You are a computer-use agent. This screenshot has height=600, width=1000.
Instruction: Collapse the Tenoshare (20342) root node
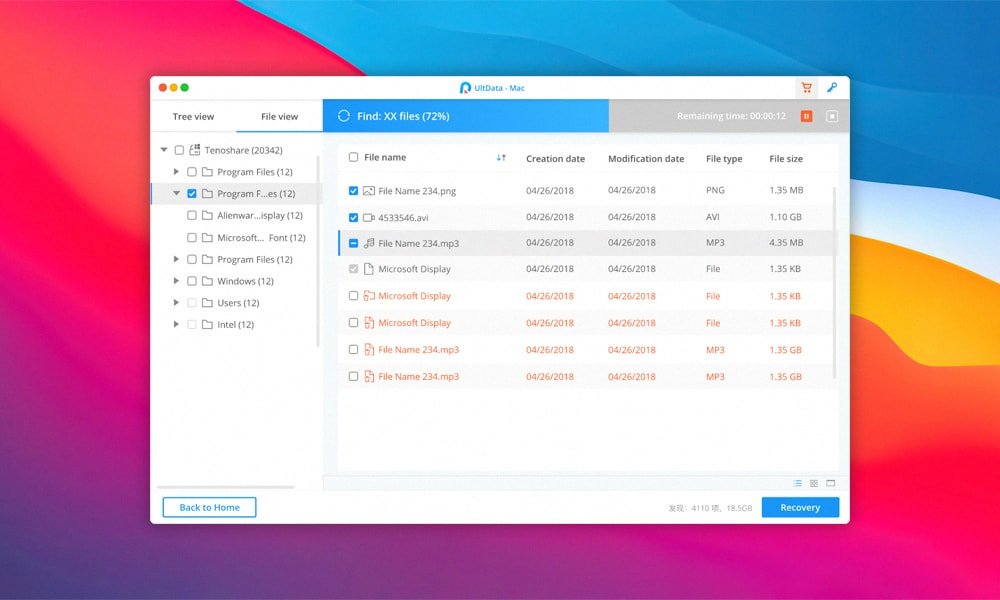(x=164, y=150)
